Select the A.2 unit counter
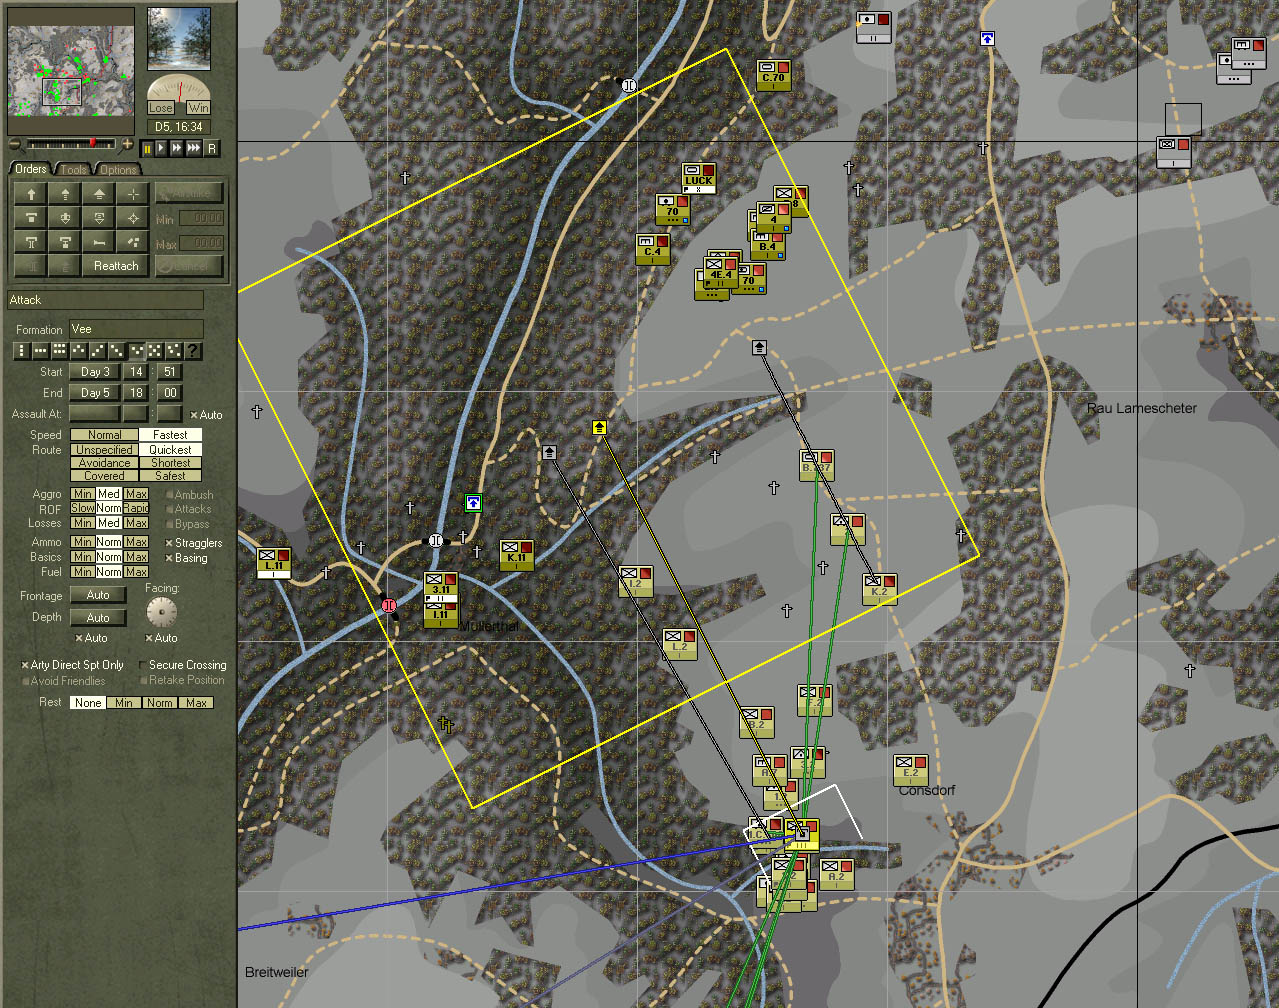The height and width of the screenshot is (1008, 1279). (836, 874)
